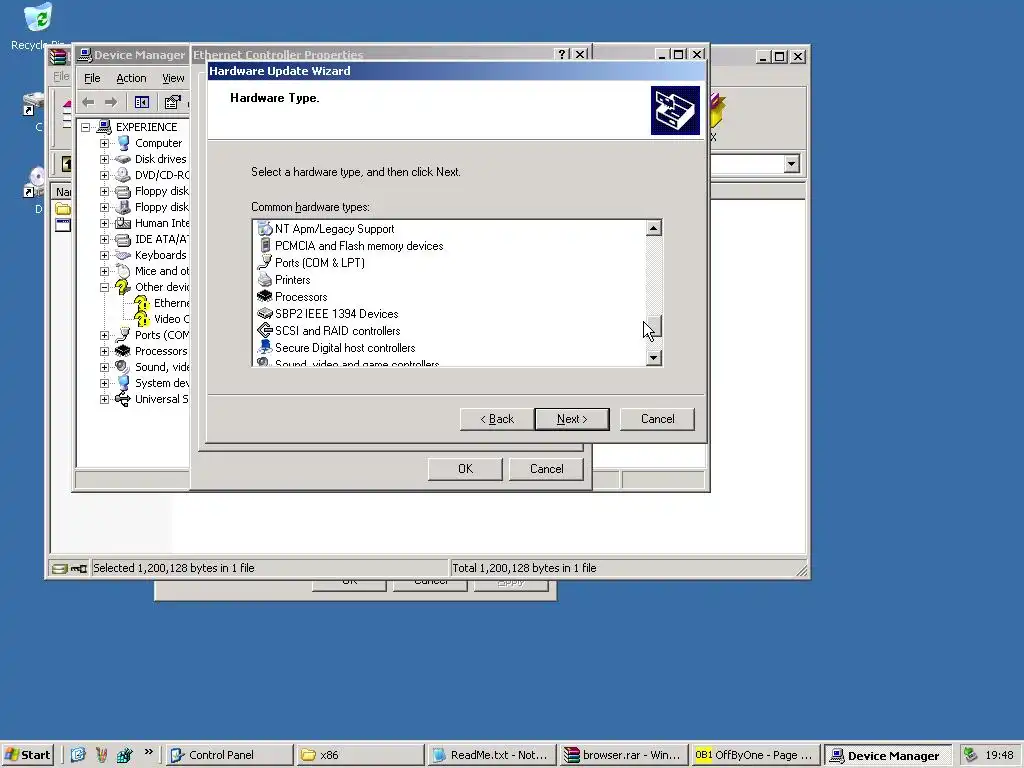Expand hidden quick launch icons chevron

point(149,752)
